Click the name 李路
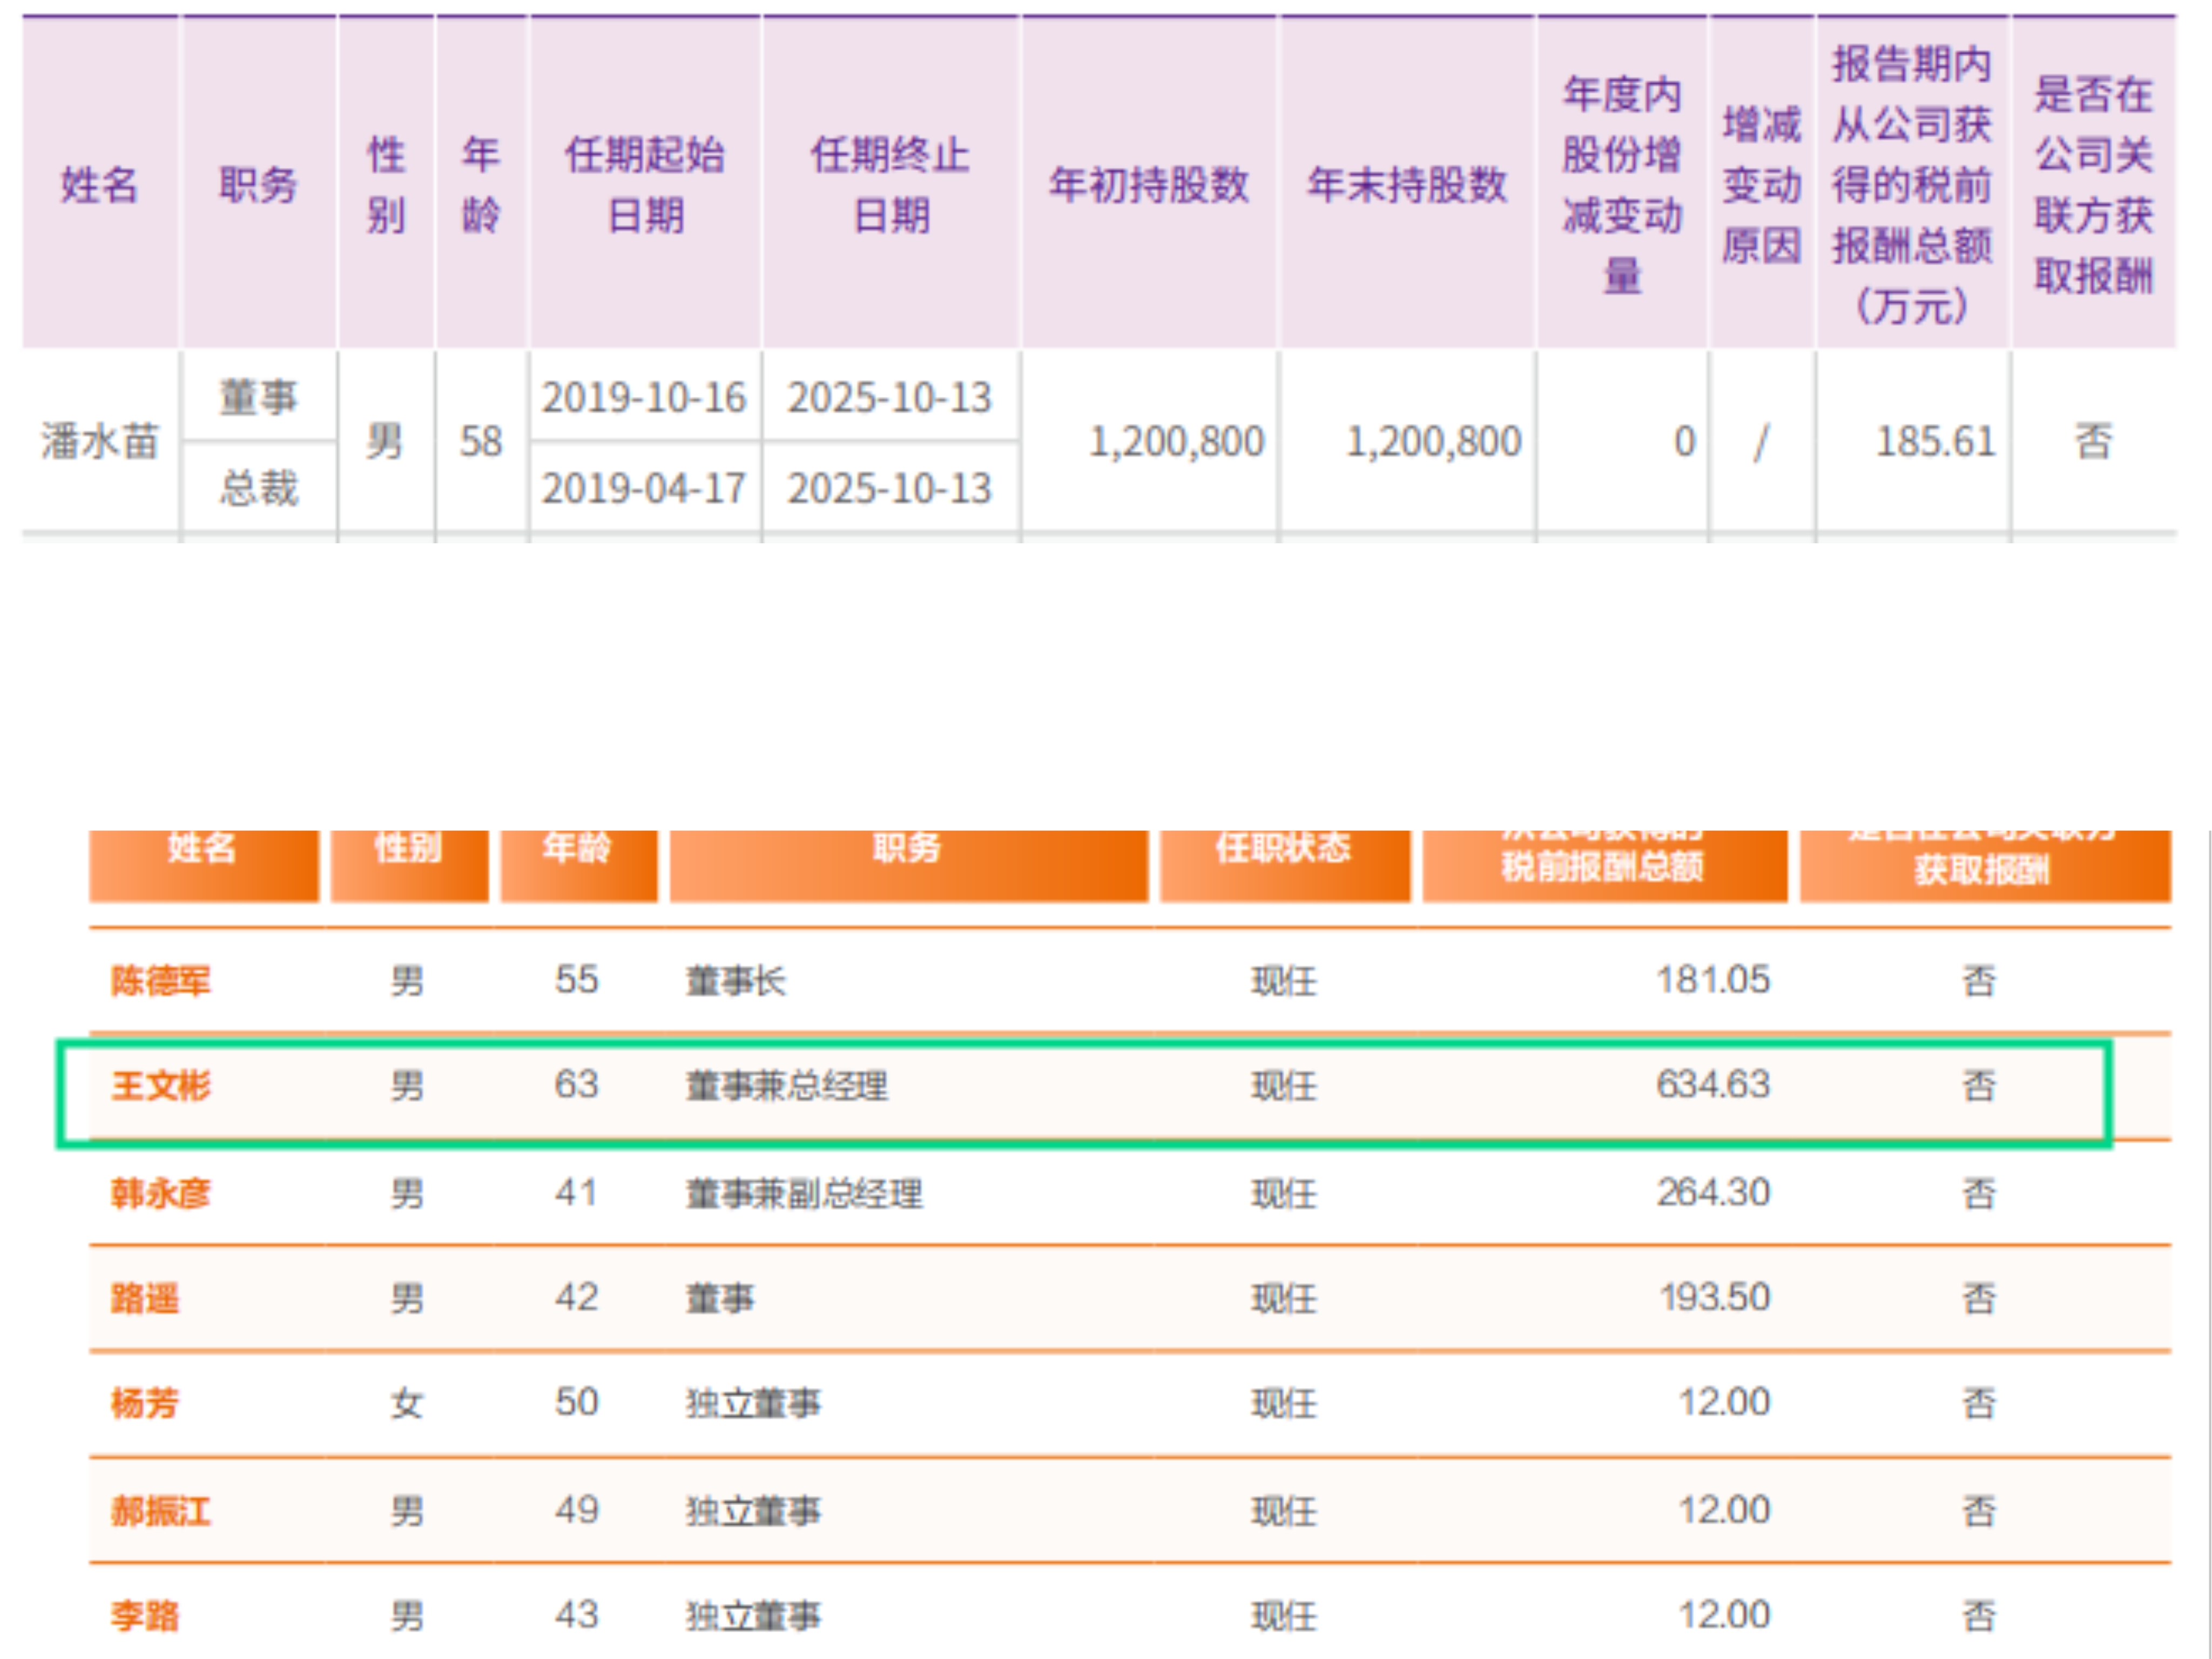This screenshot has width=2212, height=1659. coord(145,1615)
